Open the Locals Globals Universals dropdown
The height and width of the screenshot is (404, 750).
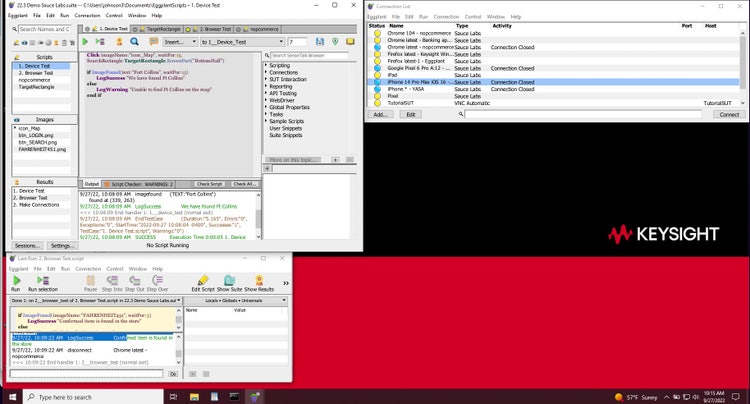coord(235,298)
